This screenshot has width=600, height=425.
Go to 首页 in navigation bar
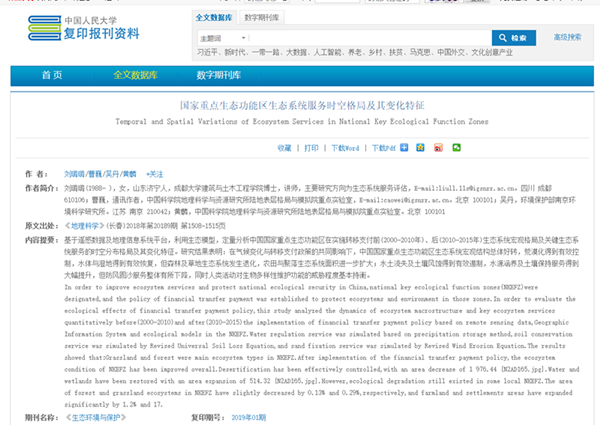[51, 74]
